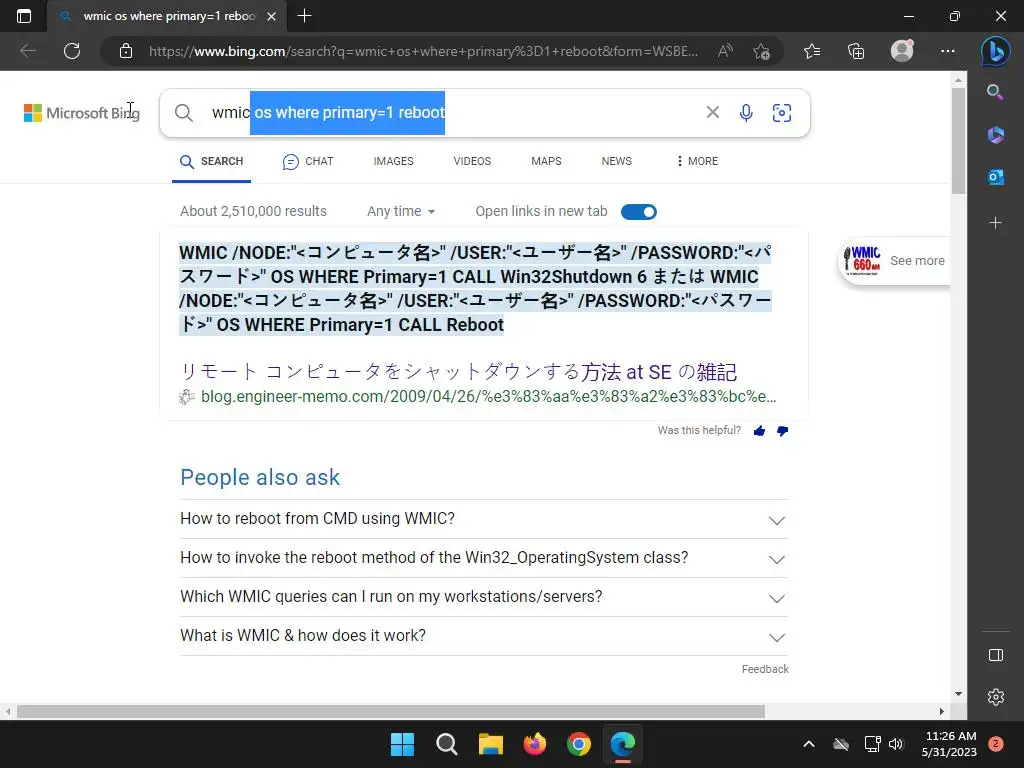1024x768 pixels.
Task: Click the vertical scrollbar thumb
Action: (958, 140)
